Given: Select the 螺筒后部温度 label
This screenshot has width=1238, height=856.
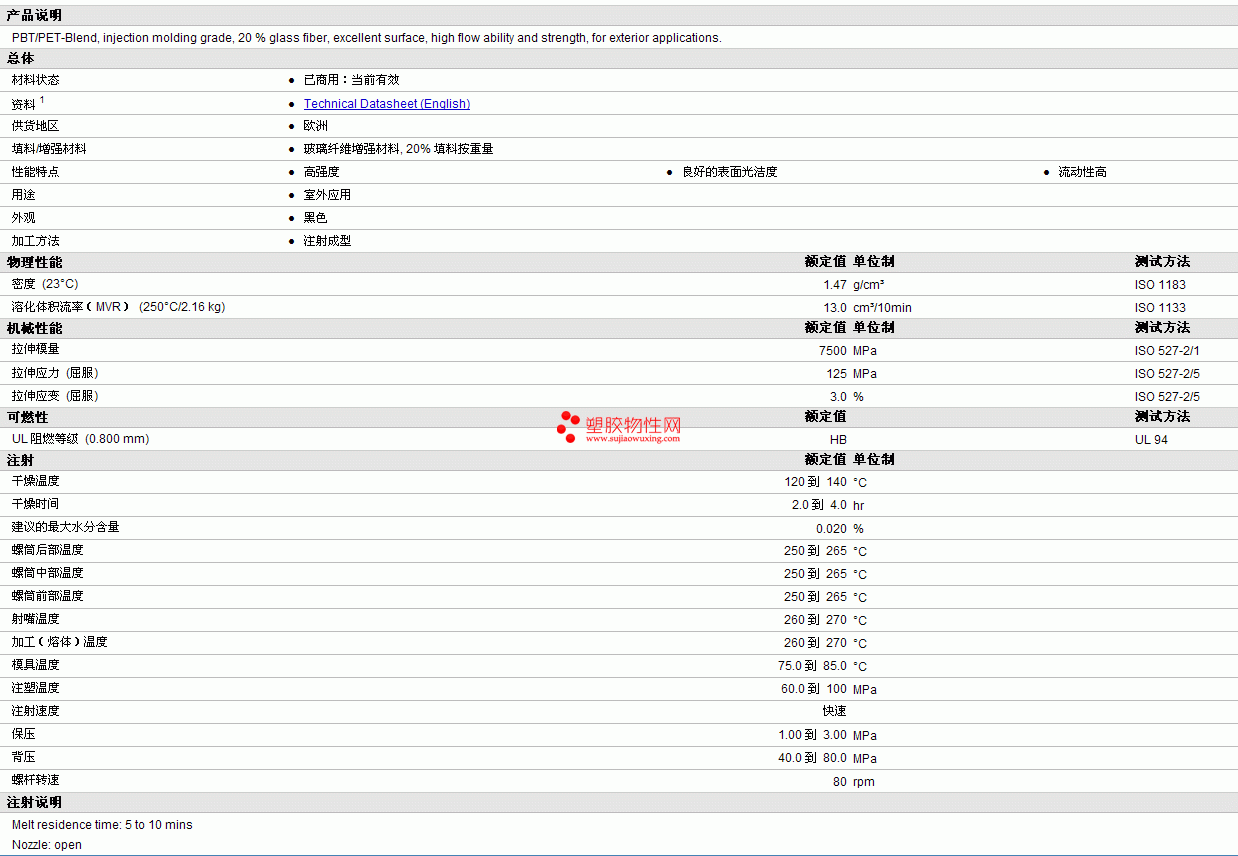Looking at the screenshot, I should click(x=48, y=550).
